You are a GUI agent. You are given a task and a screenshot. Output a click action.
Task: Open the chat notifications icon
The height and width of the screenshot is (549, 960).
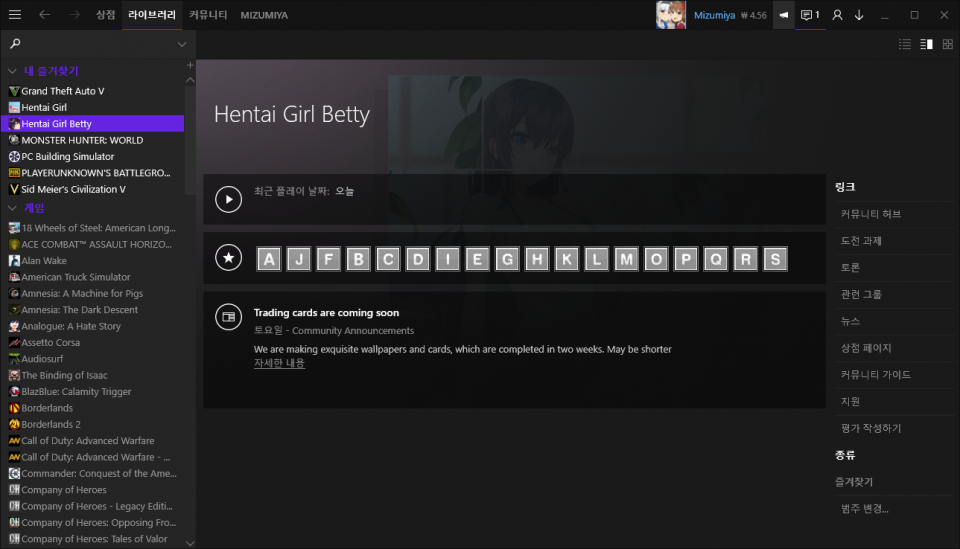coord(810,15)
